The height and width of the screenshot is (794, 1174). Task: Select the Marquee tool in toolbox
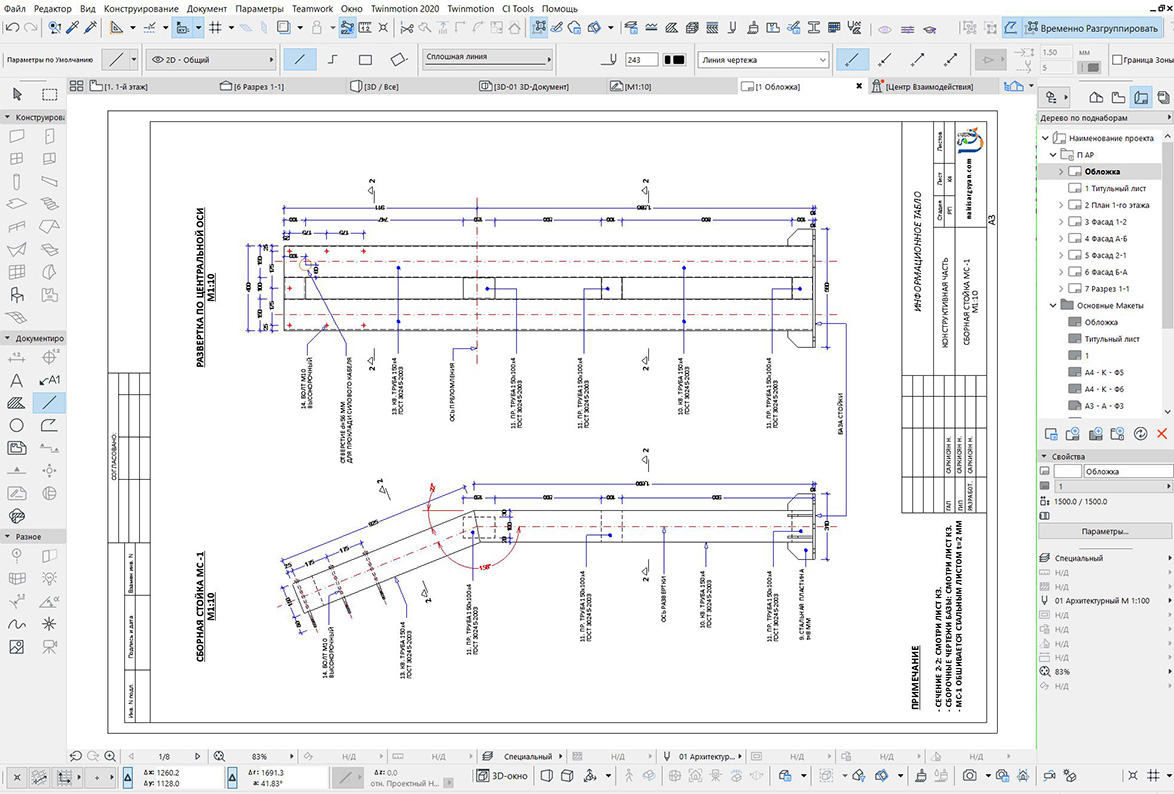(x=49, y=94)
